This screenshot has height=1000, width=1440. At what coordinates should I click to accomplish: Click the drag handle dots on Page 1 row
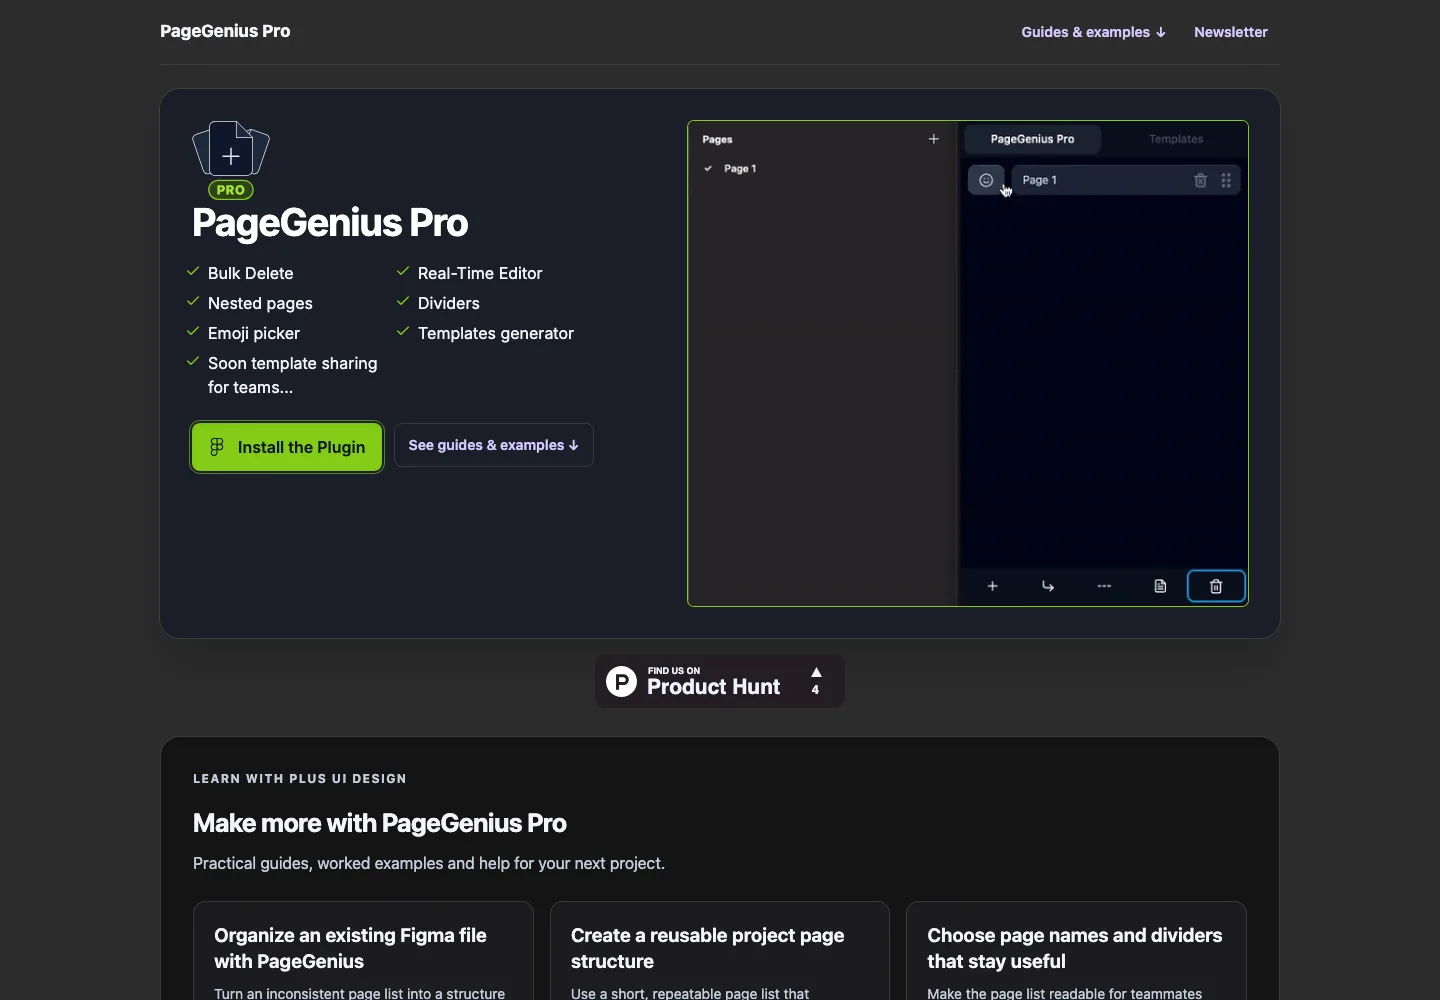pos(1227,180)
